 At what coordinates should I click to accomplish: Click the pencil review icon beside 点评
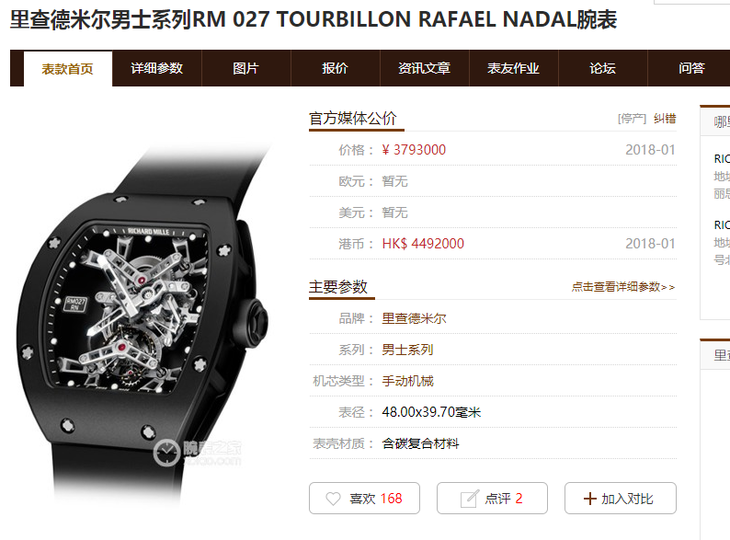pos(469,499)
